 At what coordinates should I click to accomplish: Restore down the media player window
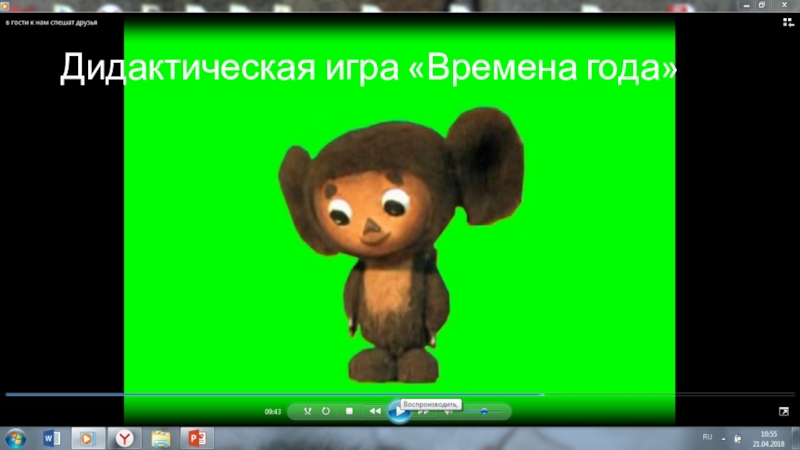pos(762,5)
